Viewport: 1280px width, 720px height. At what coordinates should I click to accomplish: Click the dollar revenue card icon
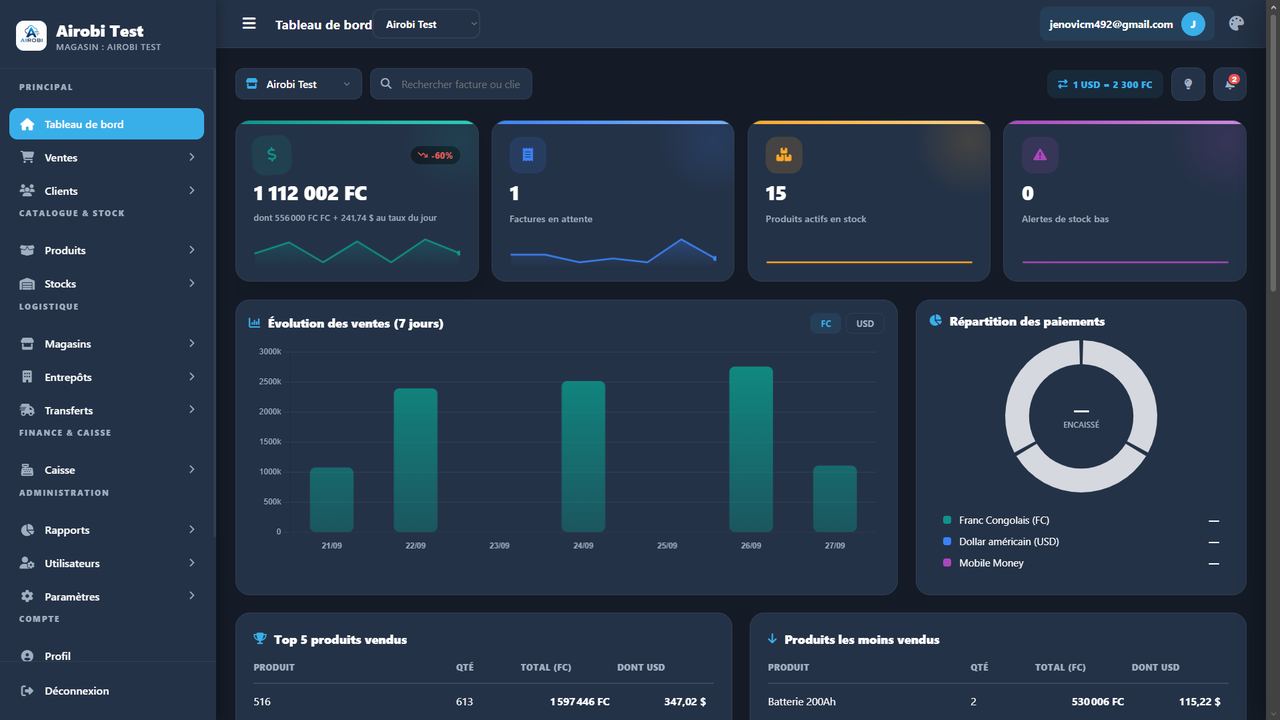(272, 155)
